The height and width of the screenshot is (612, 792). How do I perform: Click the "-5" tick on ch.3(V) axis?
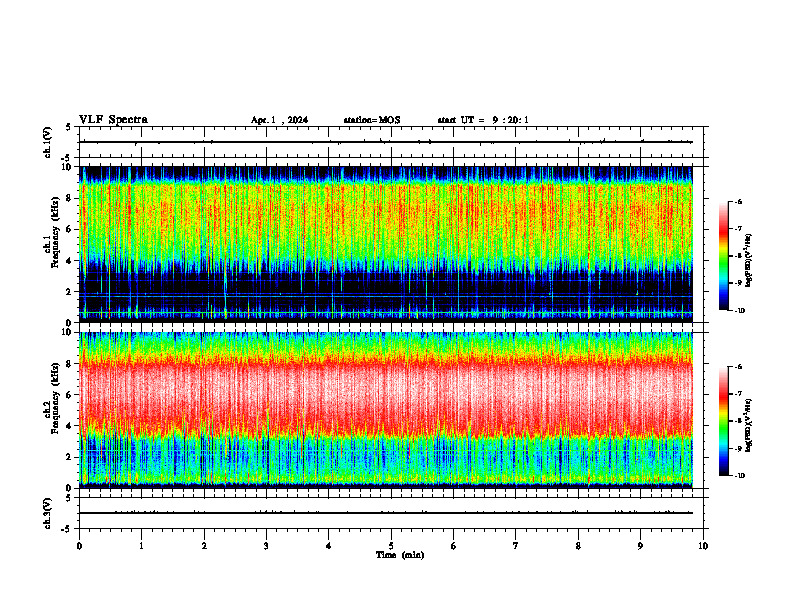[x=67, y=529]
